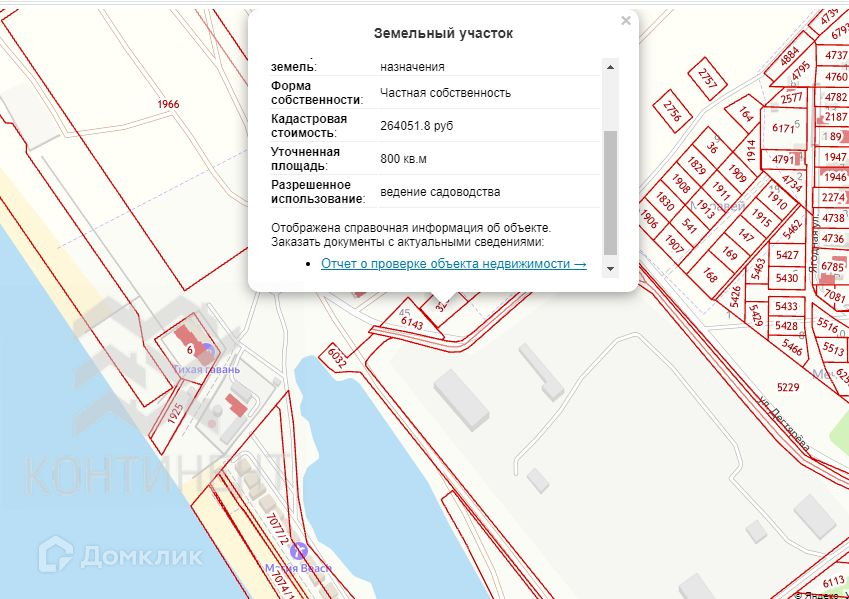
Task: Select parcel 5466 on the map
Action: 792,347
